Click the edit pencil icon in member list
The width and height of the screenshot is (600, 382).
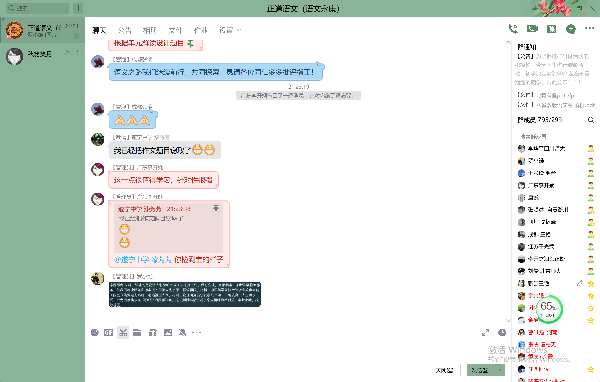580,283
